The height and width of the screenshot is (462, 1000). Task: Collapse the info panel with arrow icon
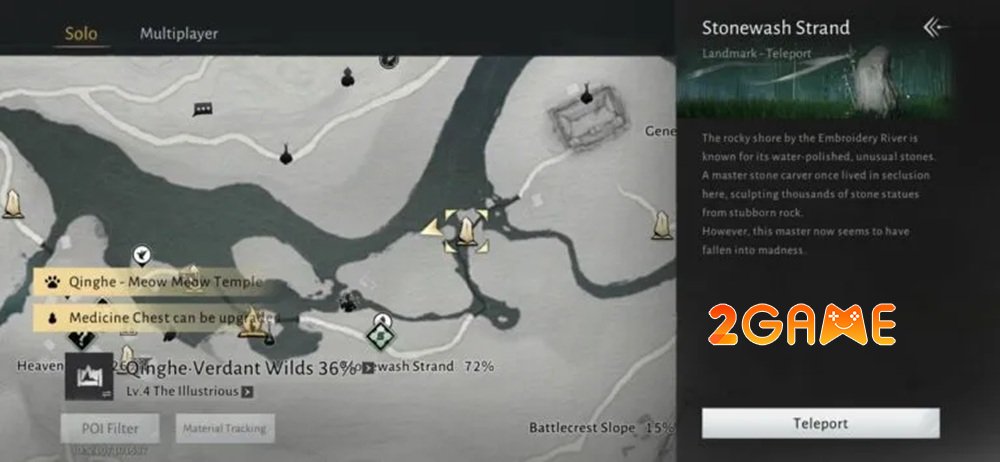tap(936, 27)
